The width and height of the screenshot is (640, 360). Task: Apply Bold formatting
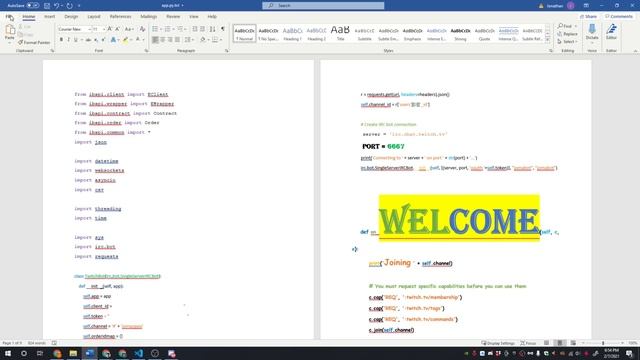point(61,40)
